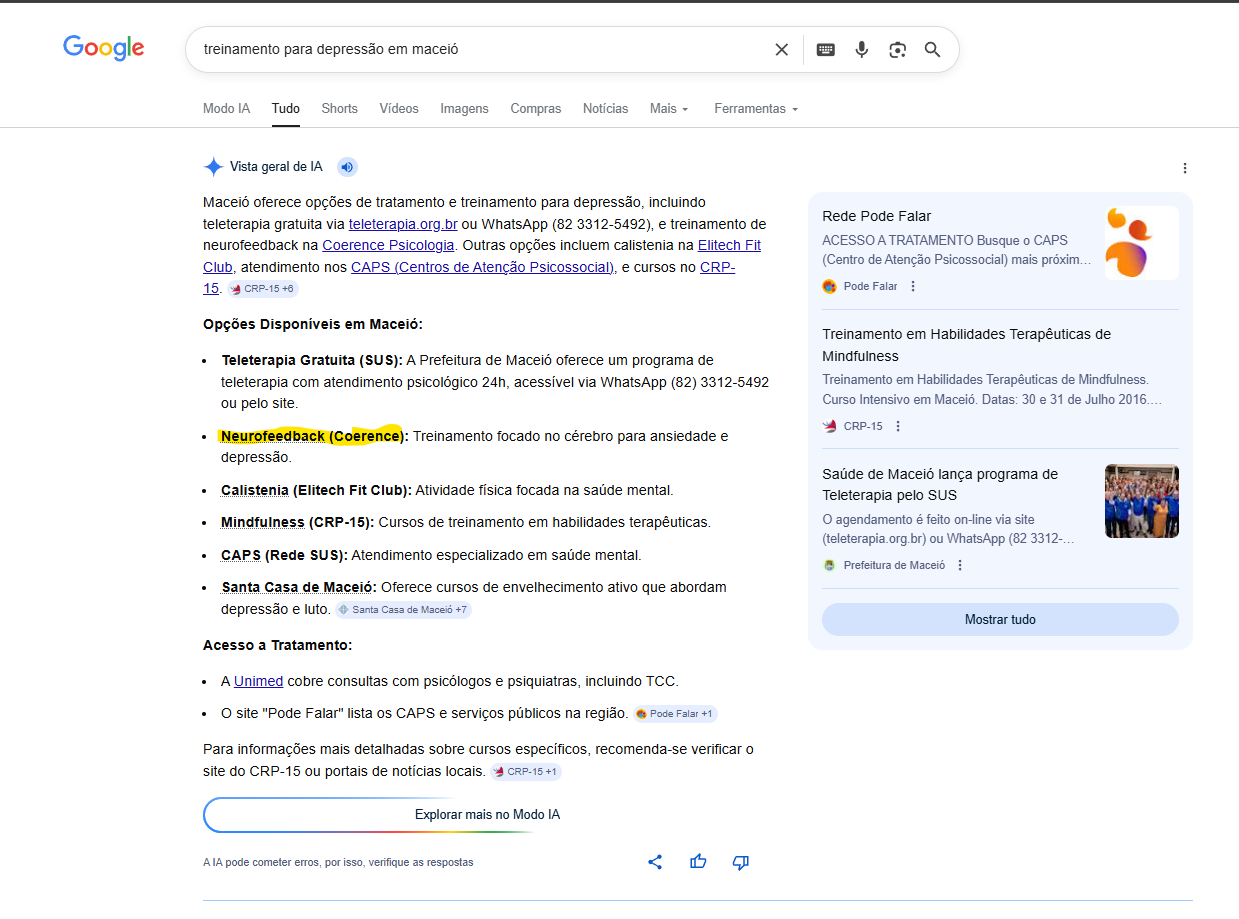Listen to AI overview speaker icon
Image resolution: width=1239 pixels, height=919 pixels.
click(347, 167)
